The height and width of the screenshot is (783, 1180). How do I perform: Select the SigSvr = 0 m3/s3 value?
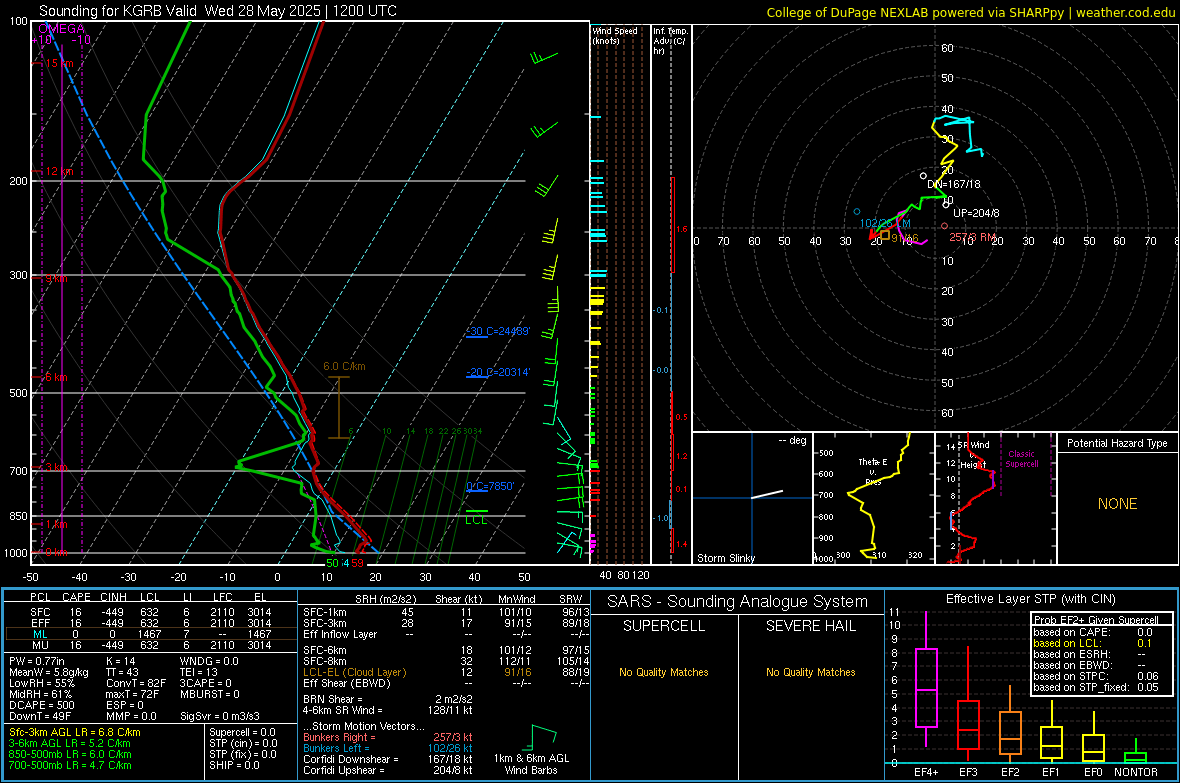220,716
